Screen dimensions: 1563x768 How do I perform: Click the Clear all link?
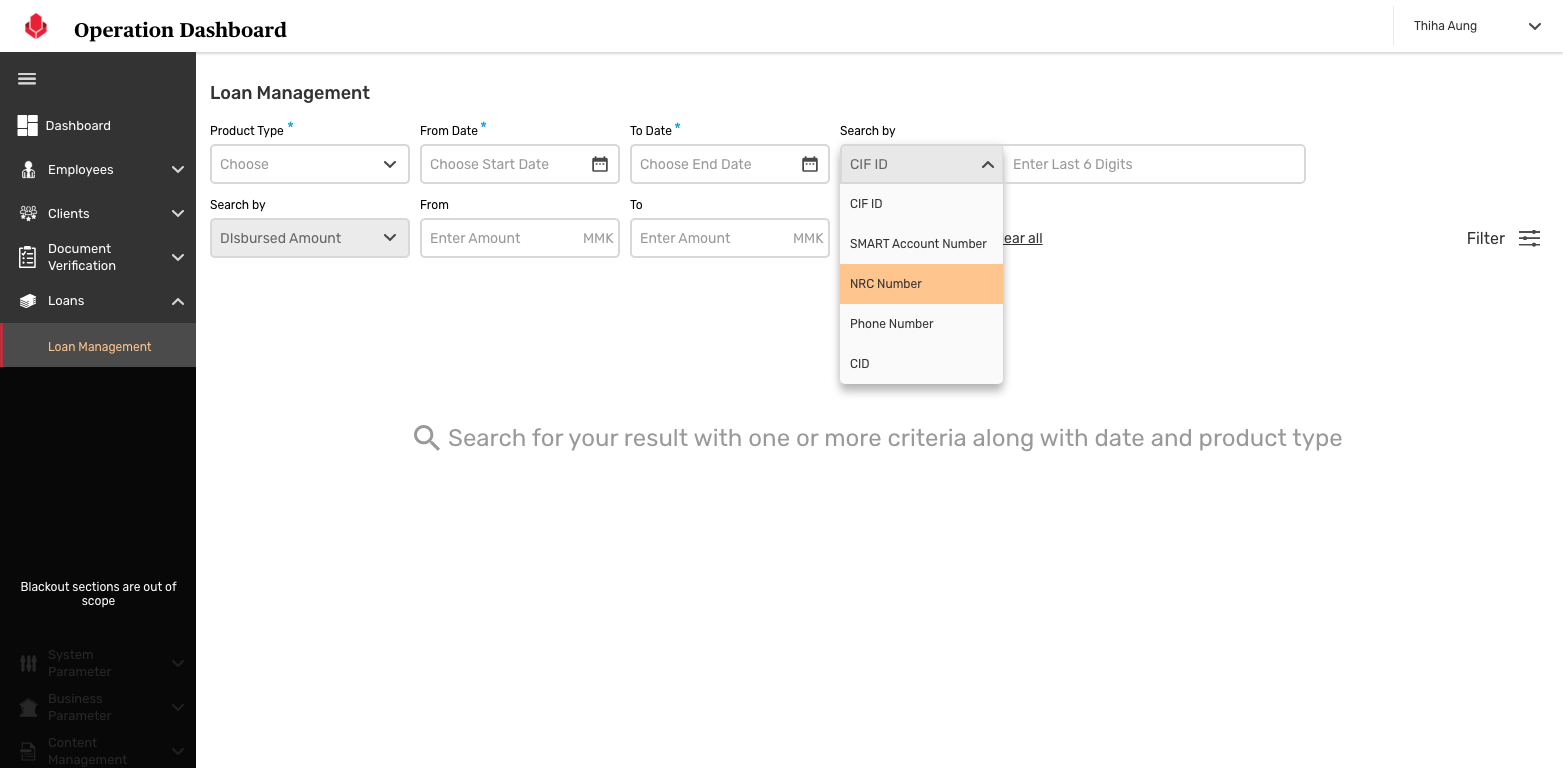[x=1023, y=238]
